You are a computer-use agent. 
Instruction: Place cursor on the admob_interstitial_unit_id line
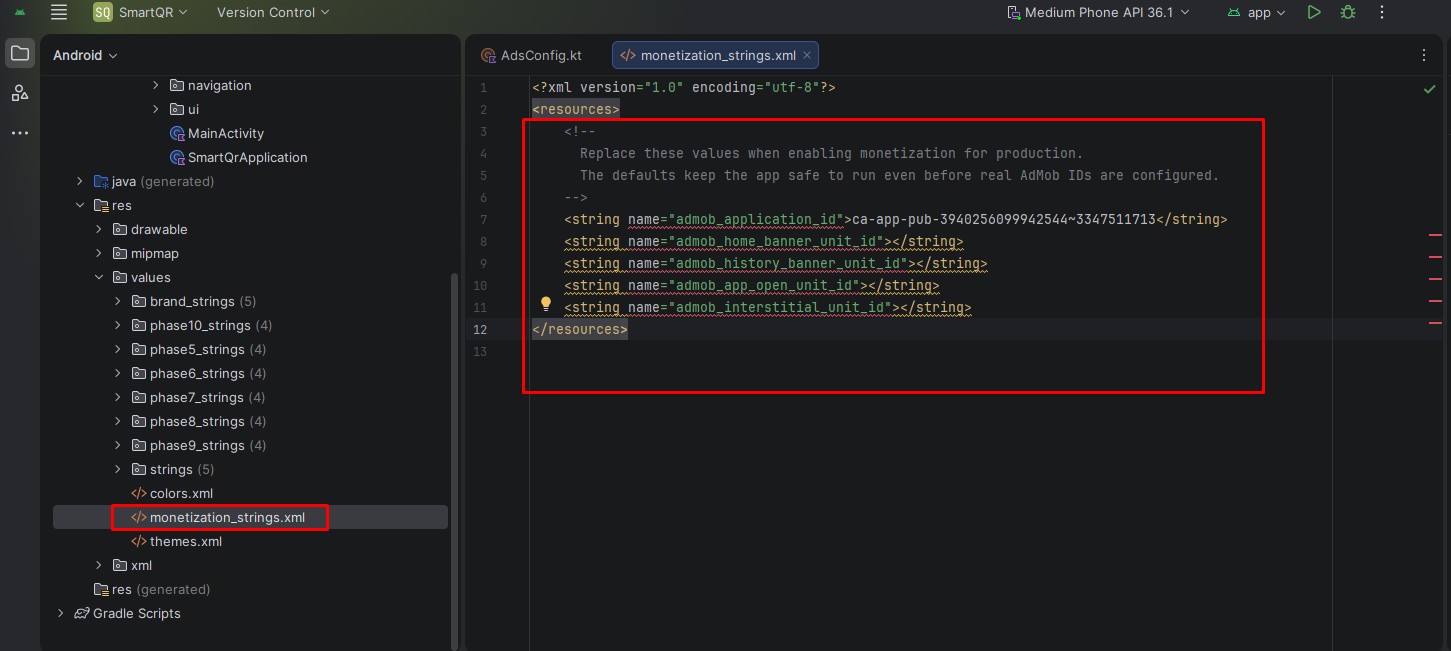[767, 307]
